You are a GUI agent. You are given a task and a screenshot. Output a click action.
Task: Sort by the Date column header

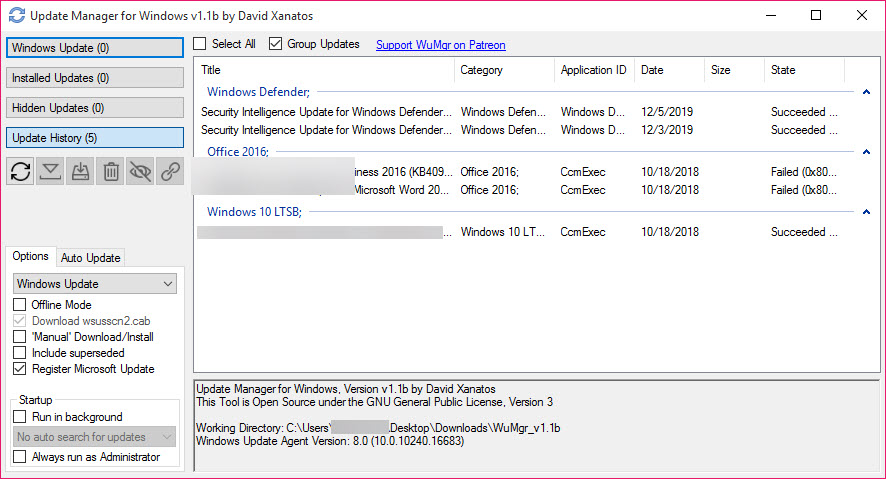pyautogui.click(x=670, y=70)
